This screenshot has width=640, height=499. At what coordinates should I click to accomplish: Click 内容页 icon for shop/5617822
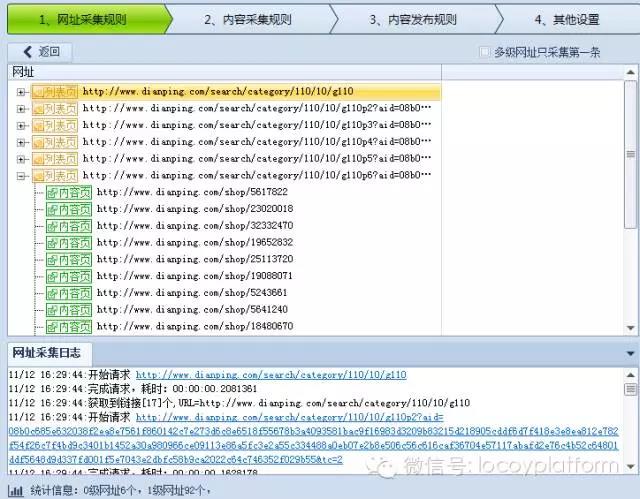(69, 193)
